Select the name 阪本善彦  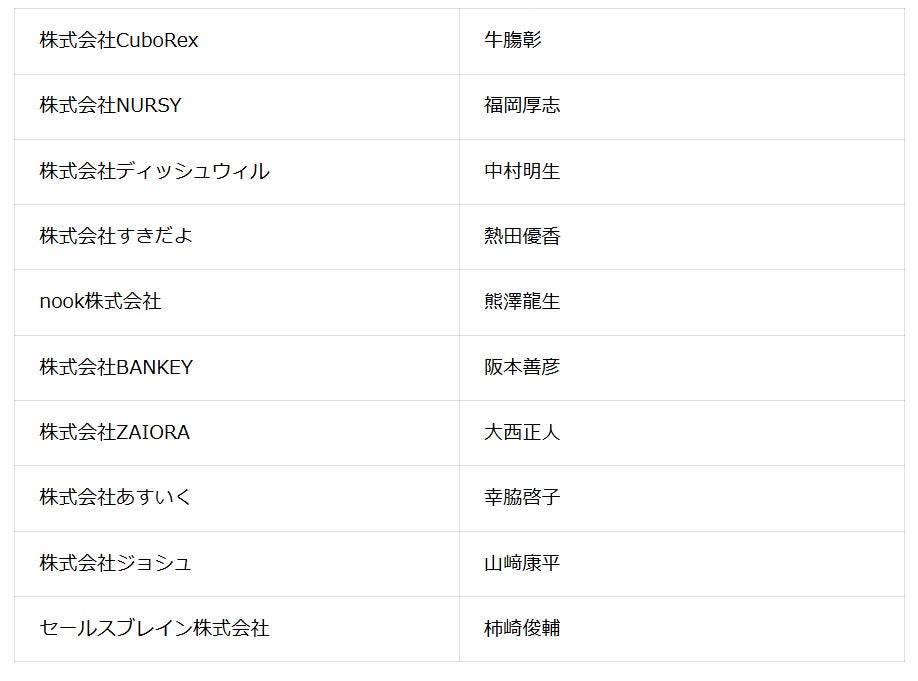(x=522, y=367)
